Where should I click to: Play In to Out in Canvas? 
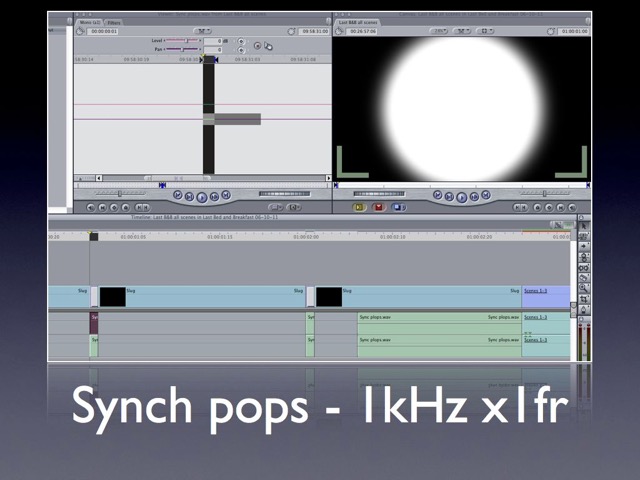(449, 197)
